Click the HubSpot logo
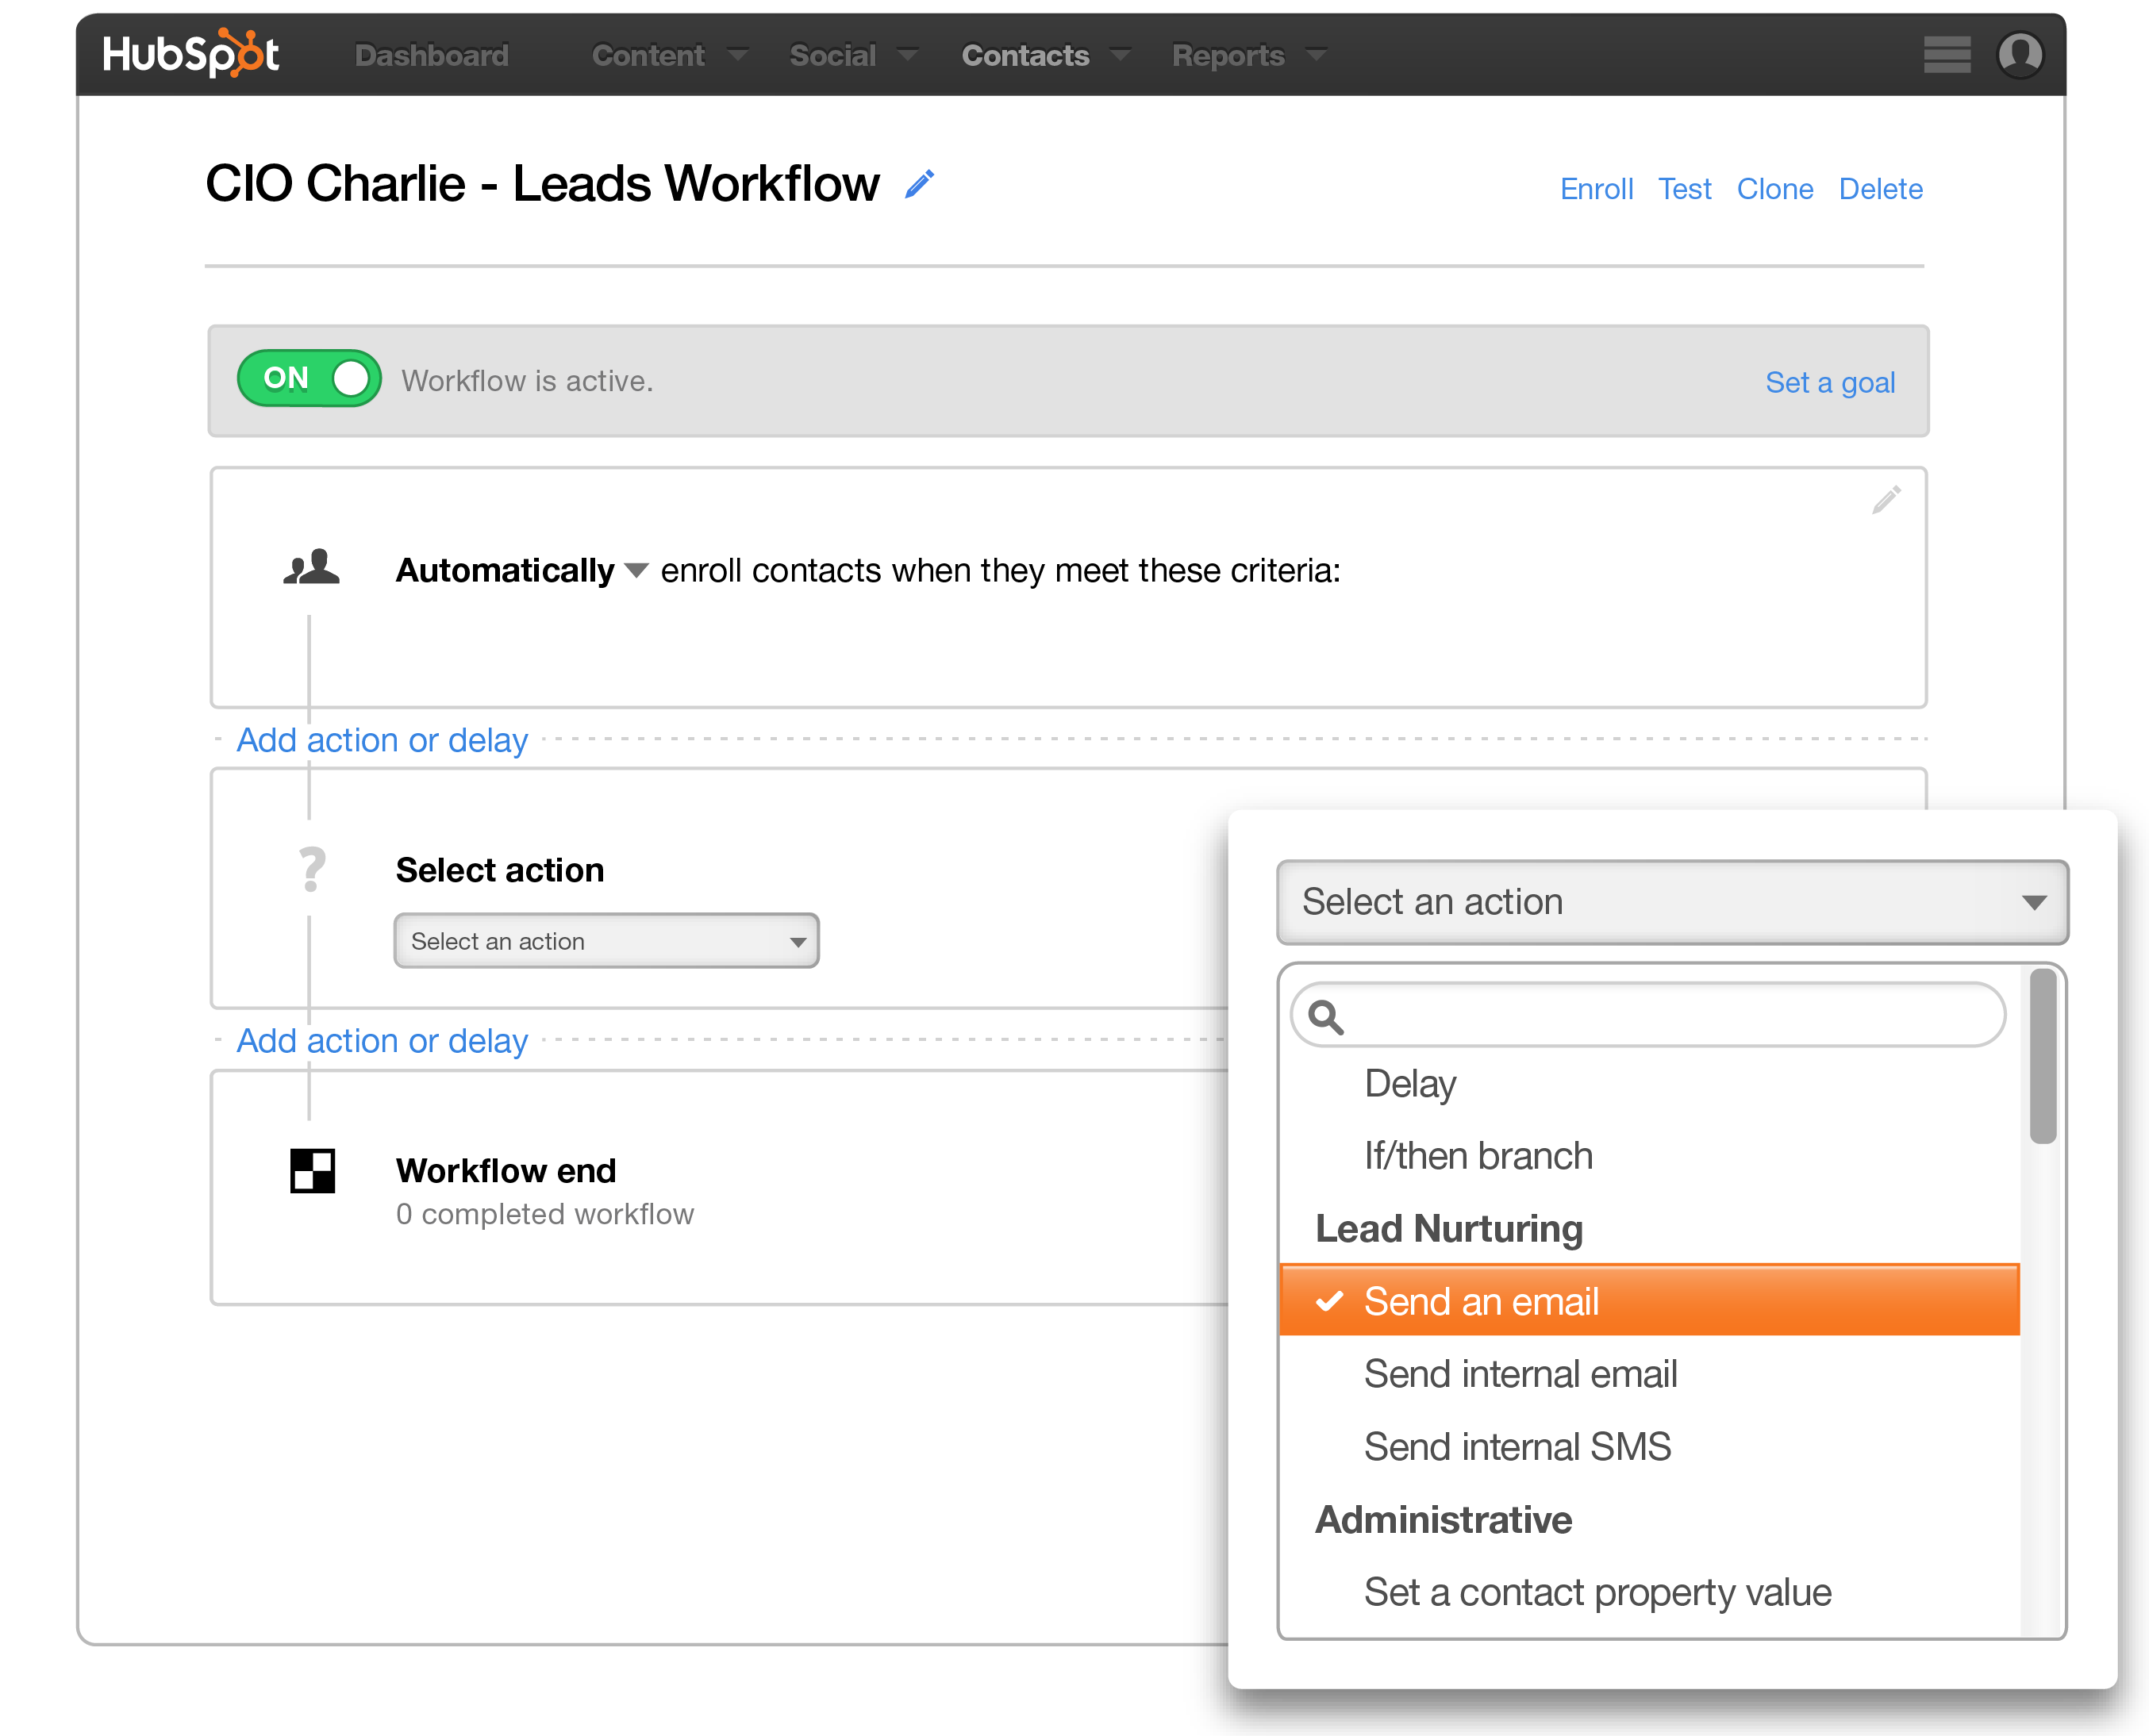The height and width of the screenshot is (1736, 2149). click(x=190, y=54)
